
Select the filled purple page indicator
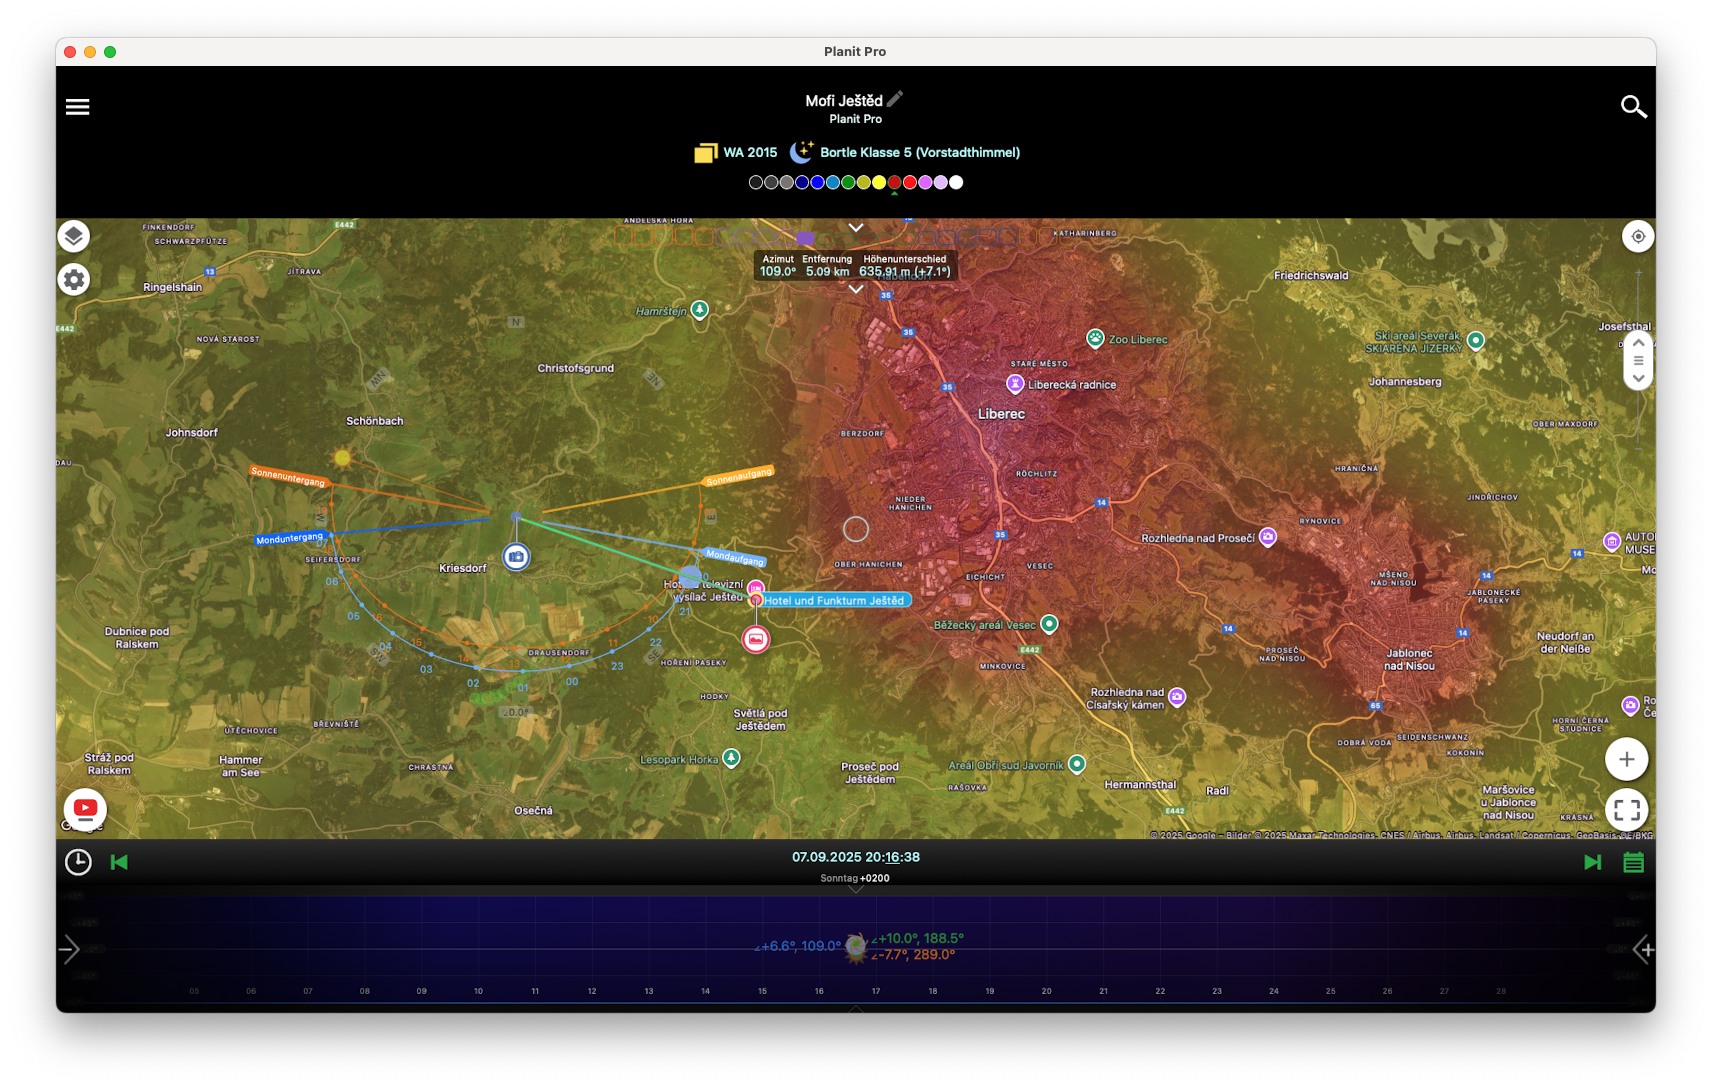(805, 237)
